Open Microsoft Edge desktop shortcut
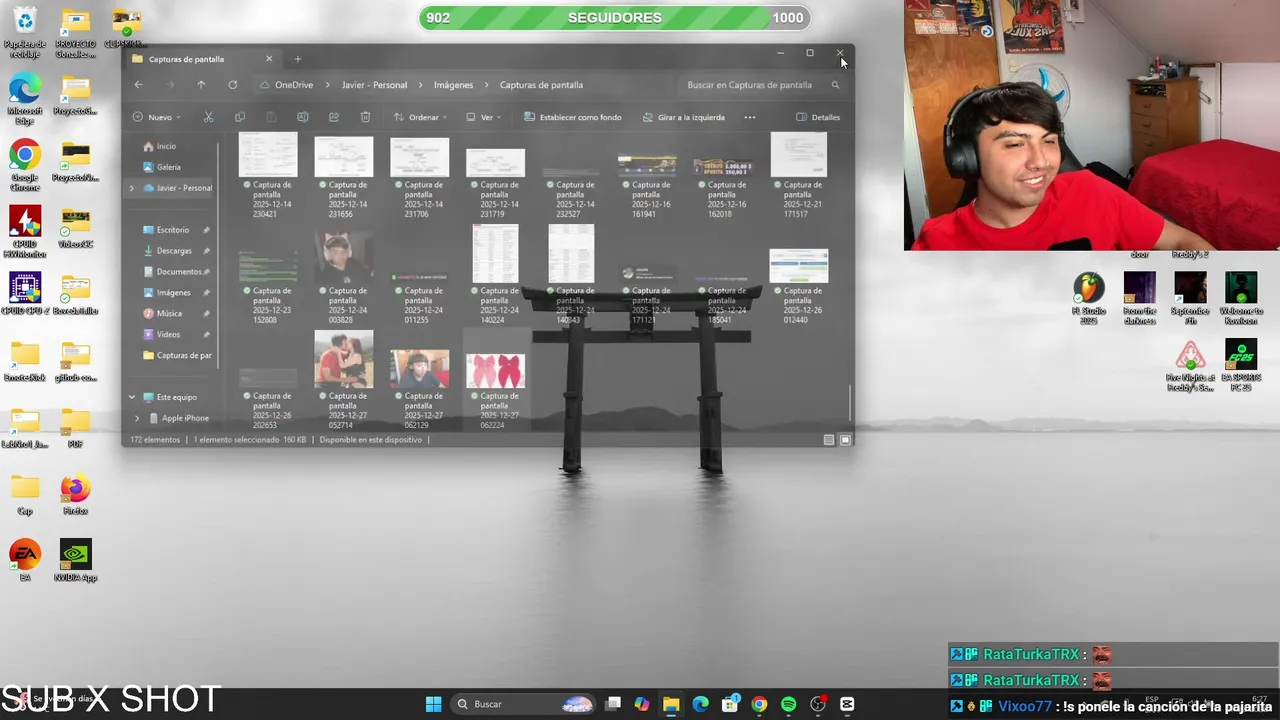The width and height of the screenshot is (1280, 720). (x=25, y=99)
